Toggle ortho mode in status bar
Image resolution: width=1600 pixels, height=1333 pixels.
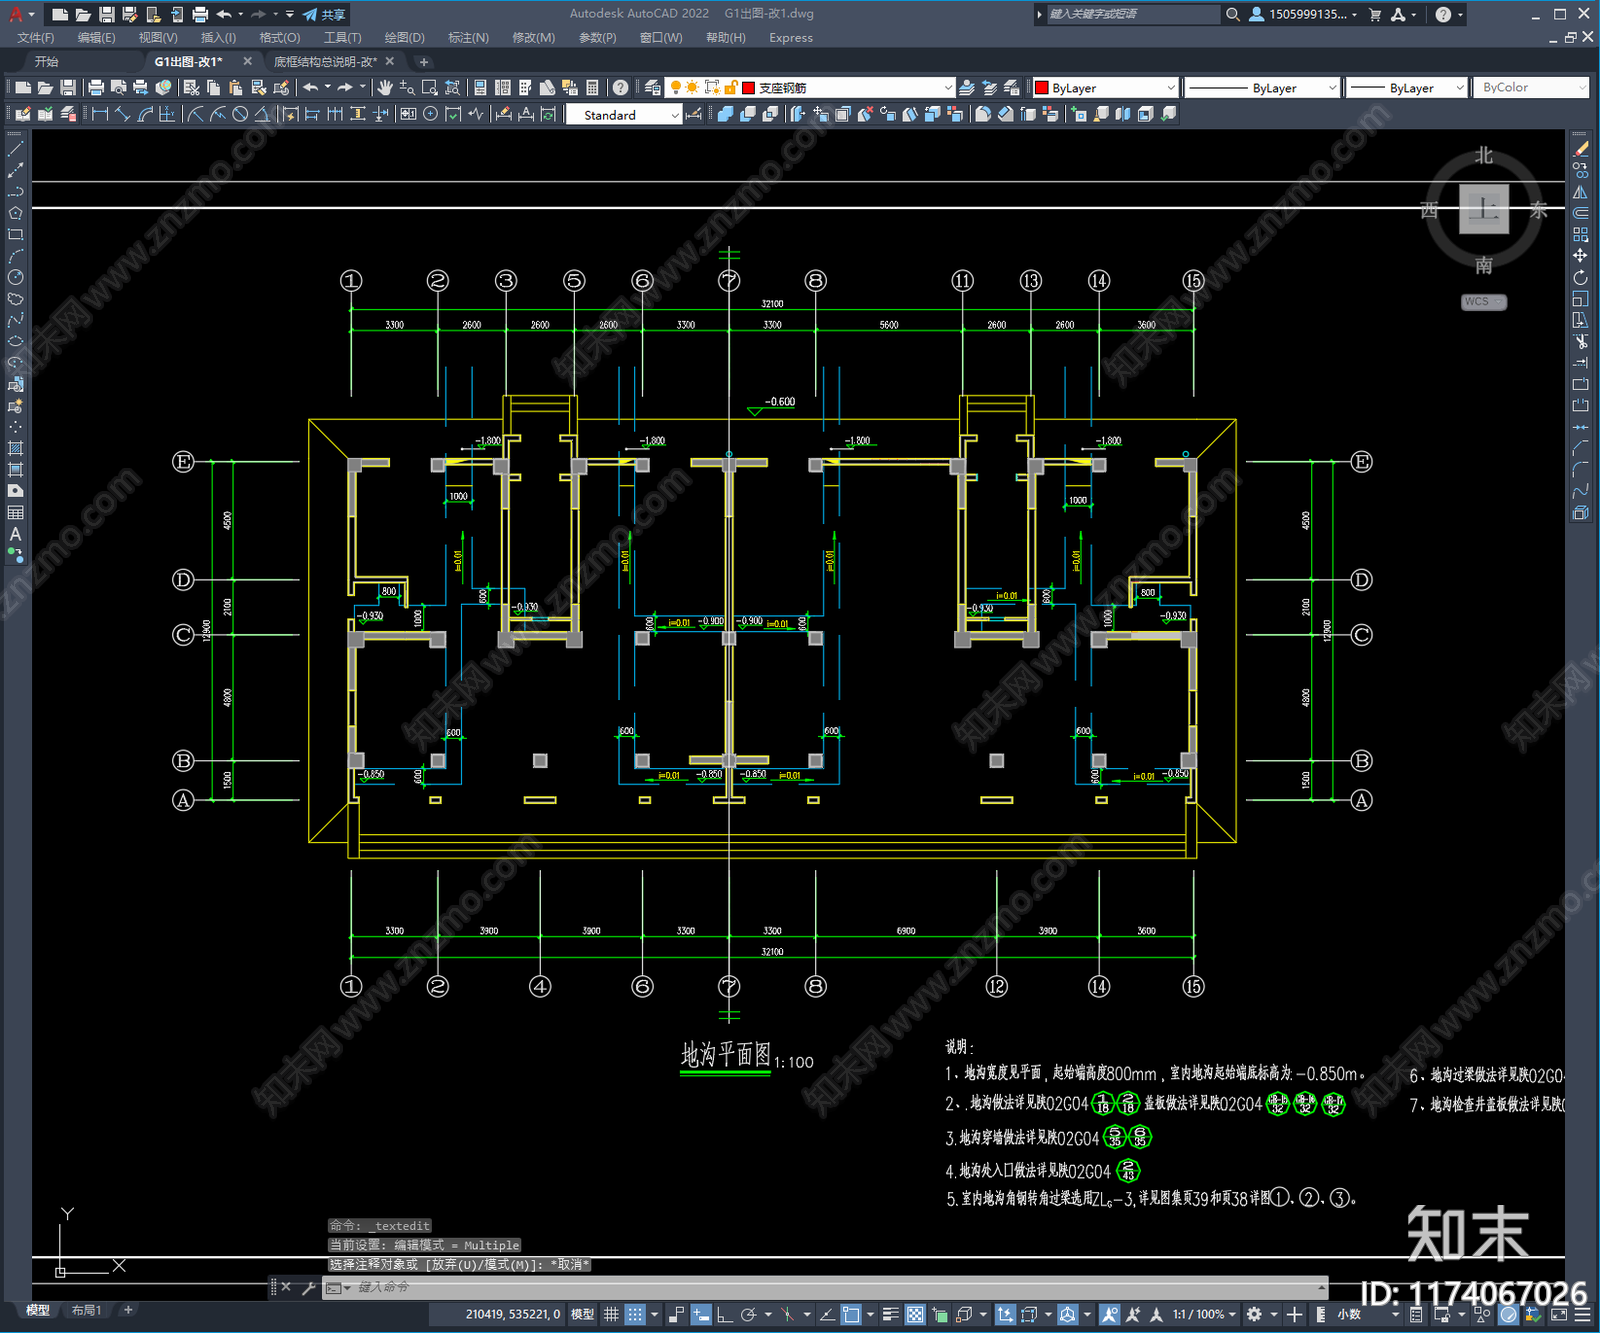[x=724, y=1314]
